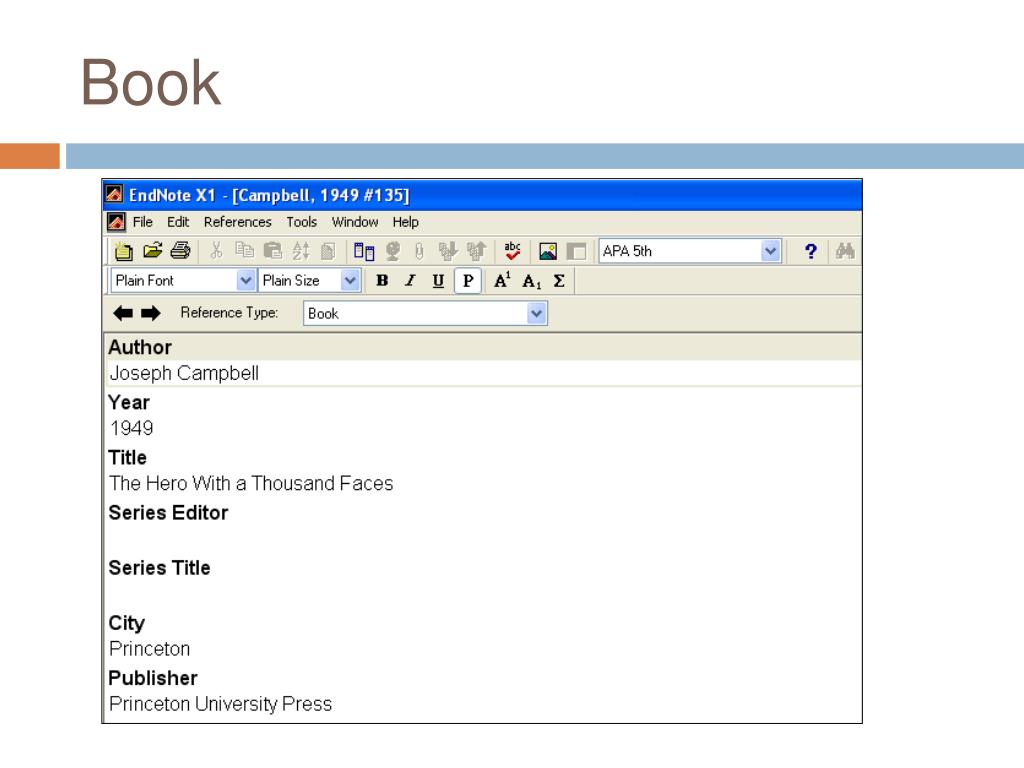The image size is (1024, 768).
Task: Click the empty Series Title field
Action: 484,594
